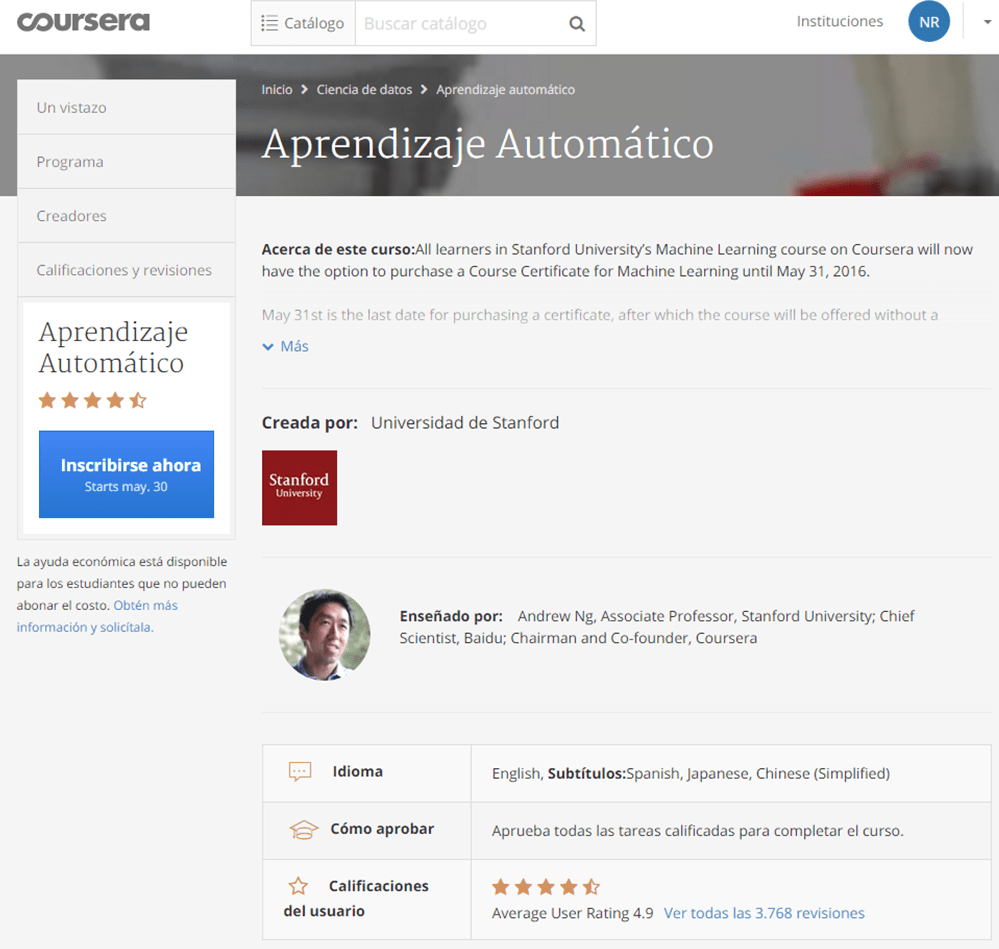The image size is (999, 949).
Task: Click Andrew Ng's instructor photo
Action: point(324,634)
